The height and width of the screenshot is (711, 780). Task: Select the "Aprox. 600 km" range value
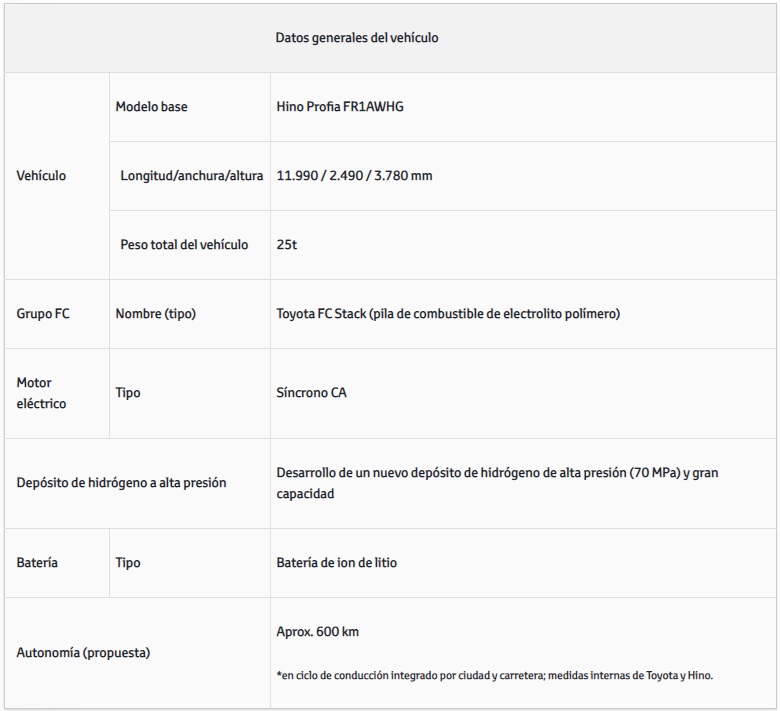318,633
